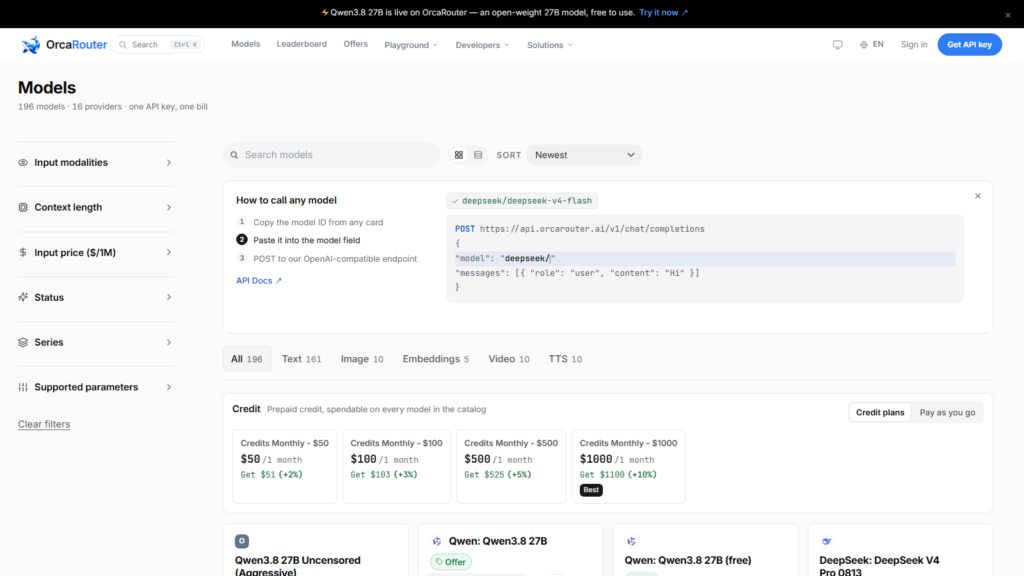Select the Embeddings 5 tab

pyautogui.click(x=436, y=359)
